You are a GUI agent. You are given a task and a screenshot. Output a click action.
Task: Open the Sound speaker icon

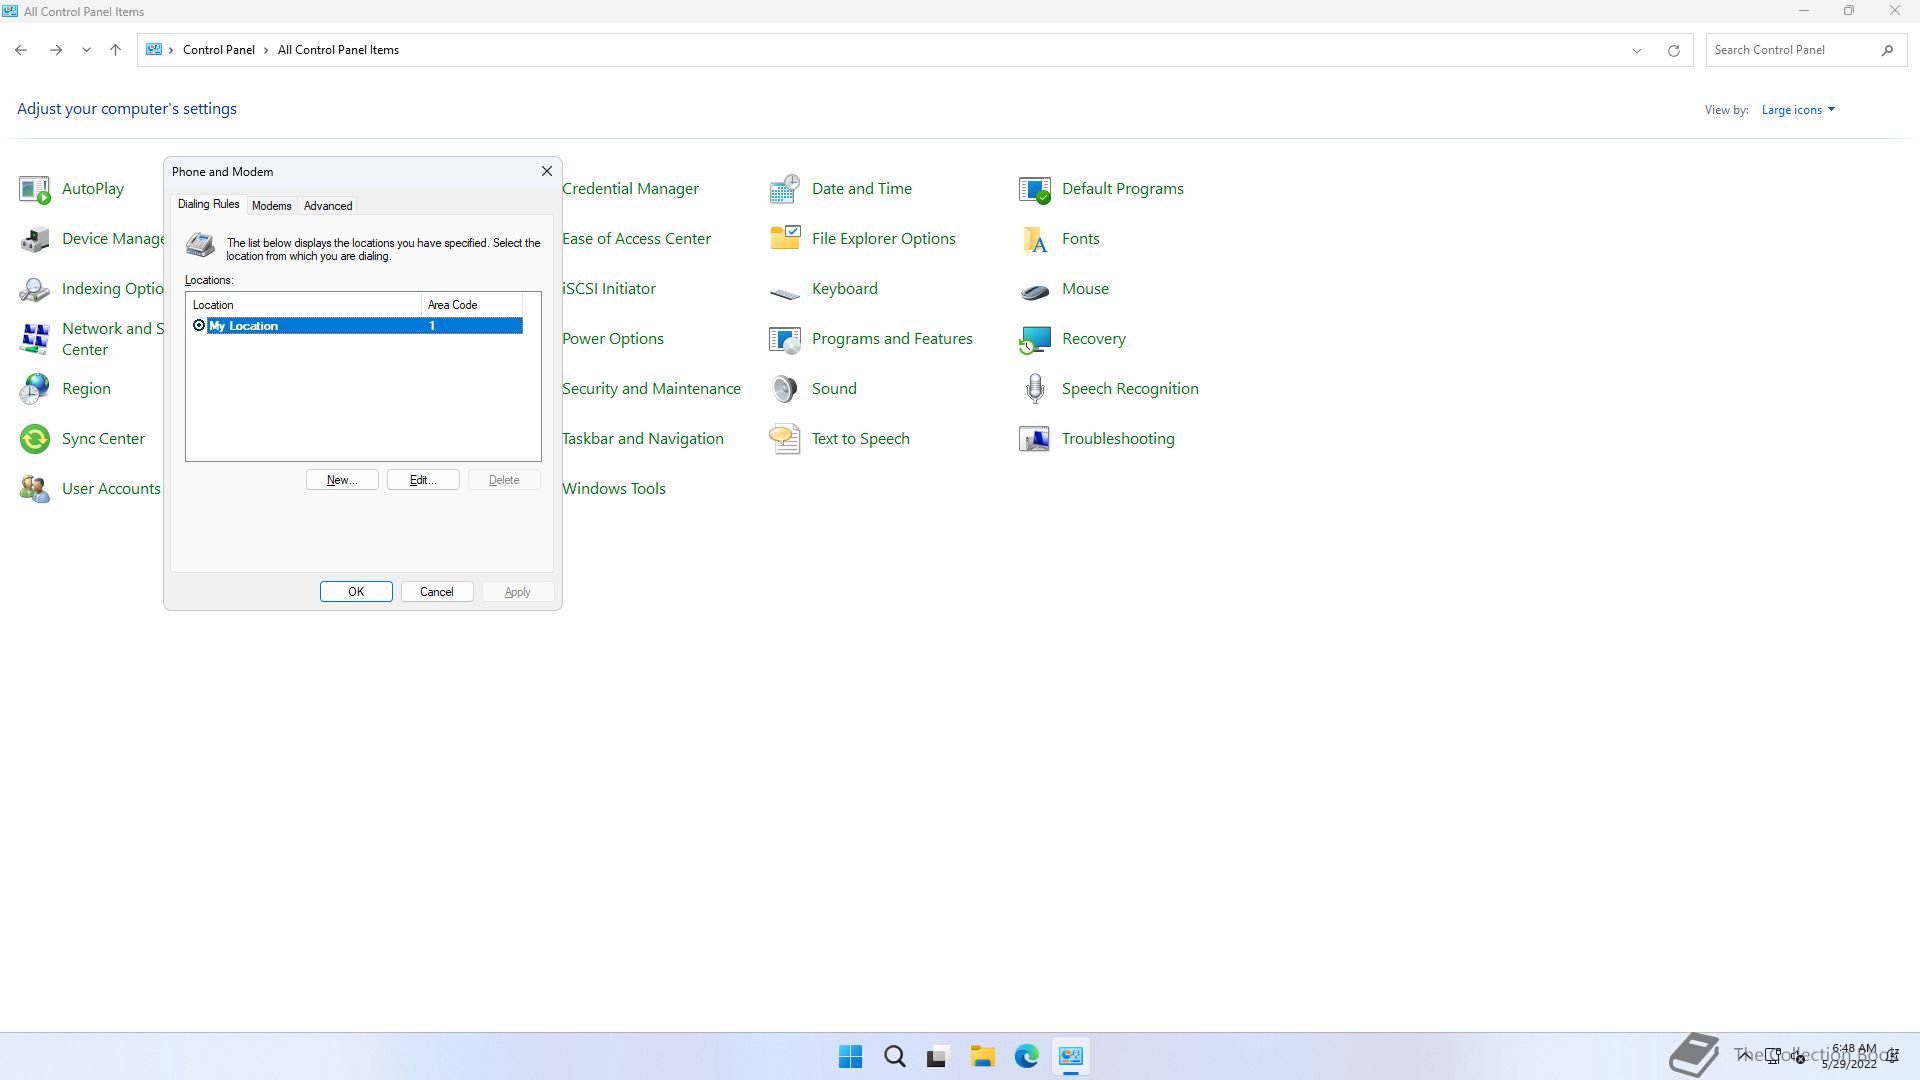point(785,389)
